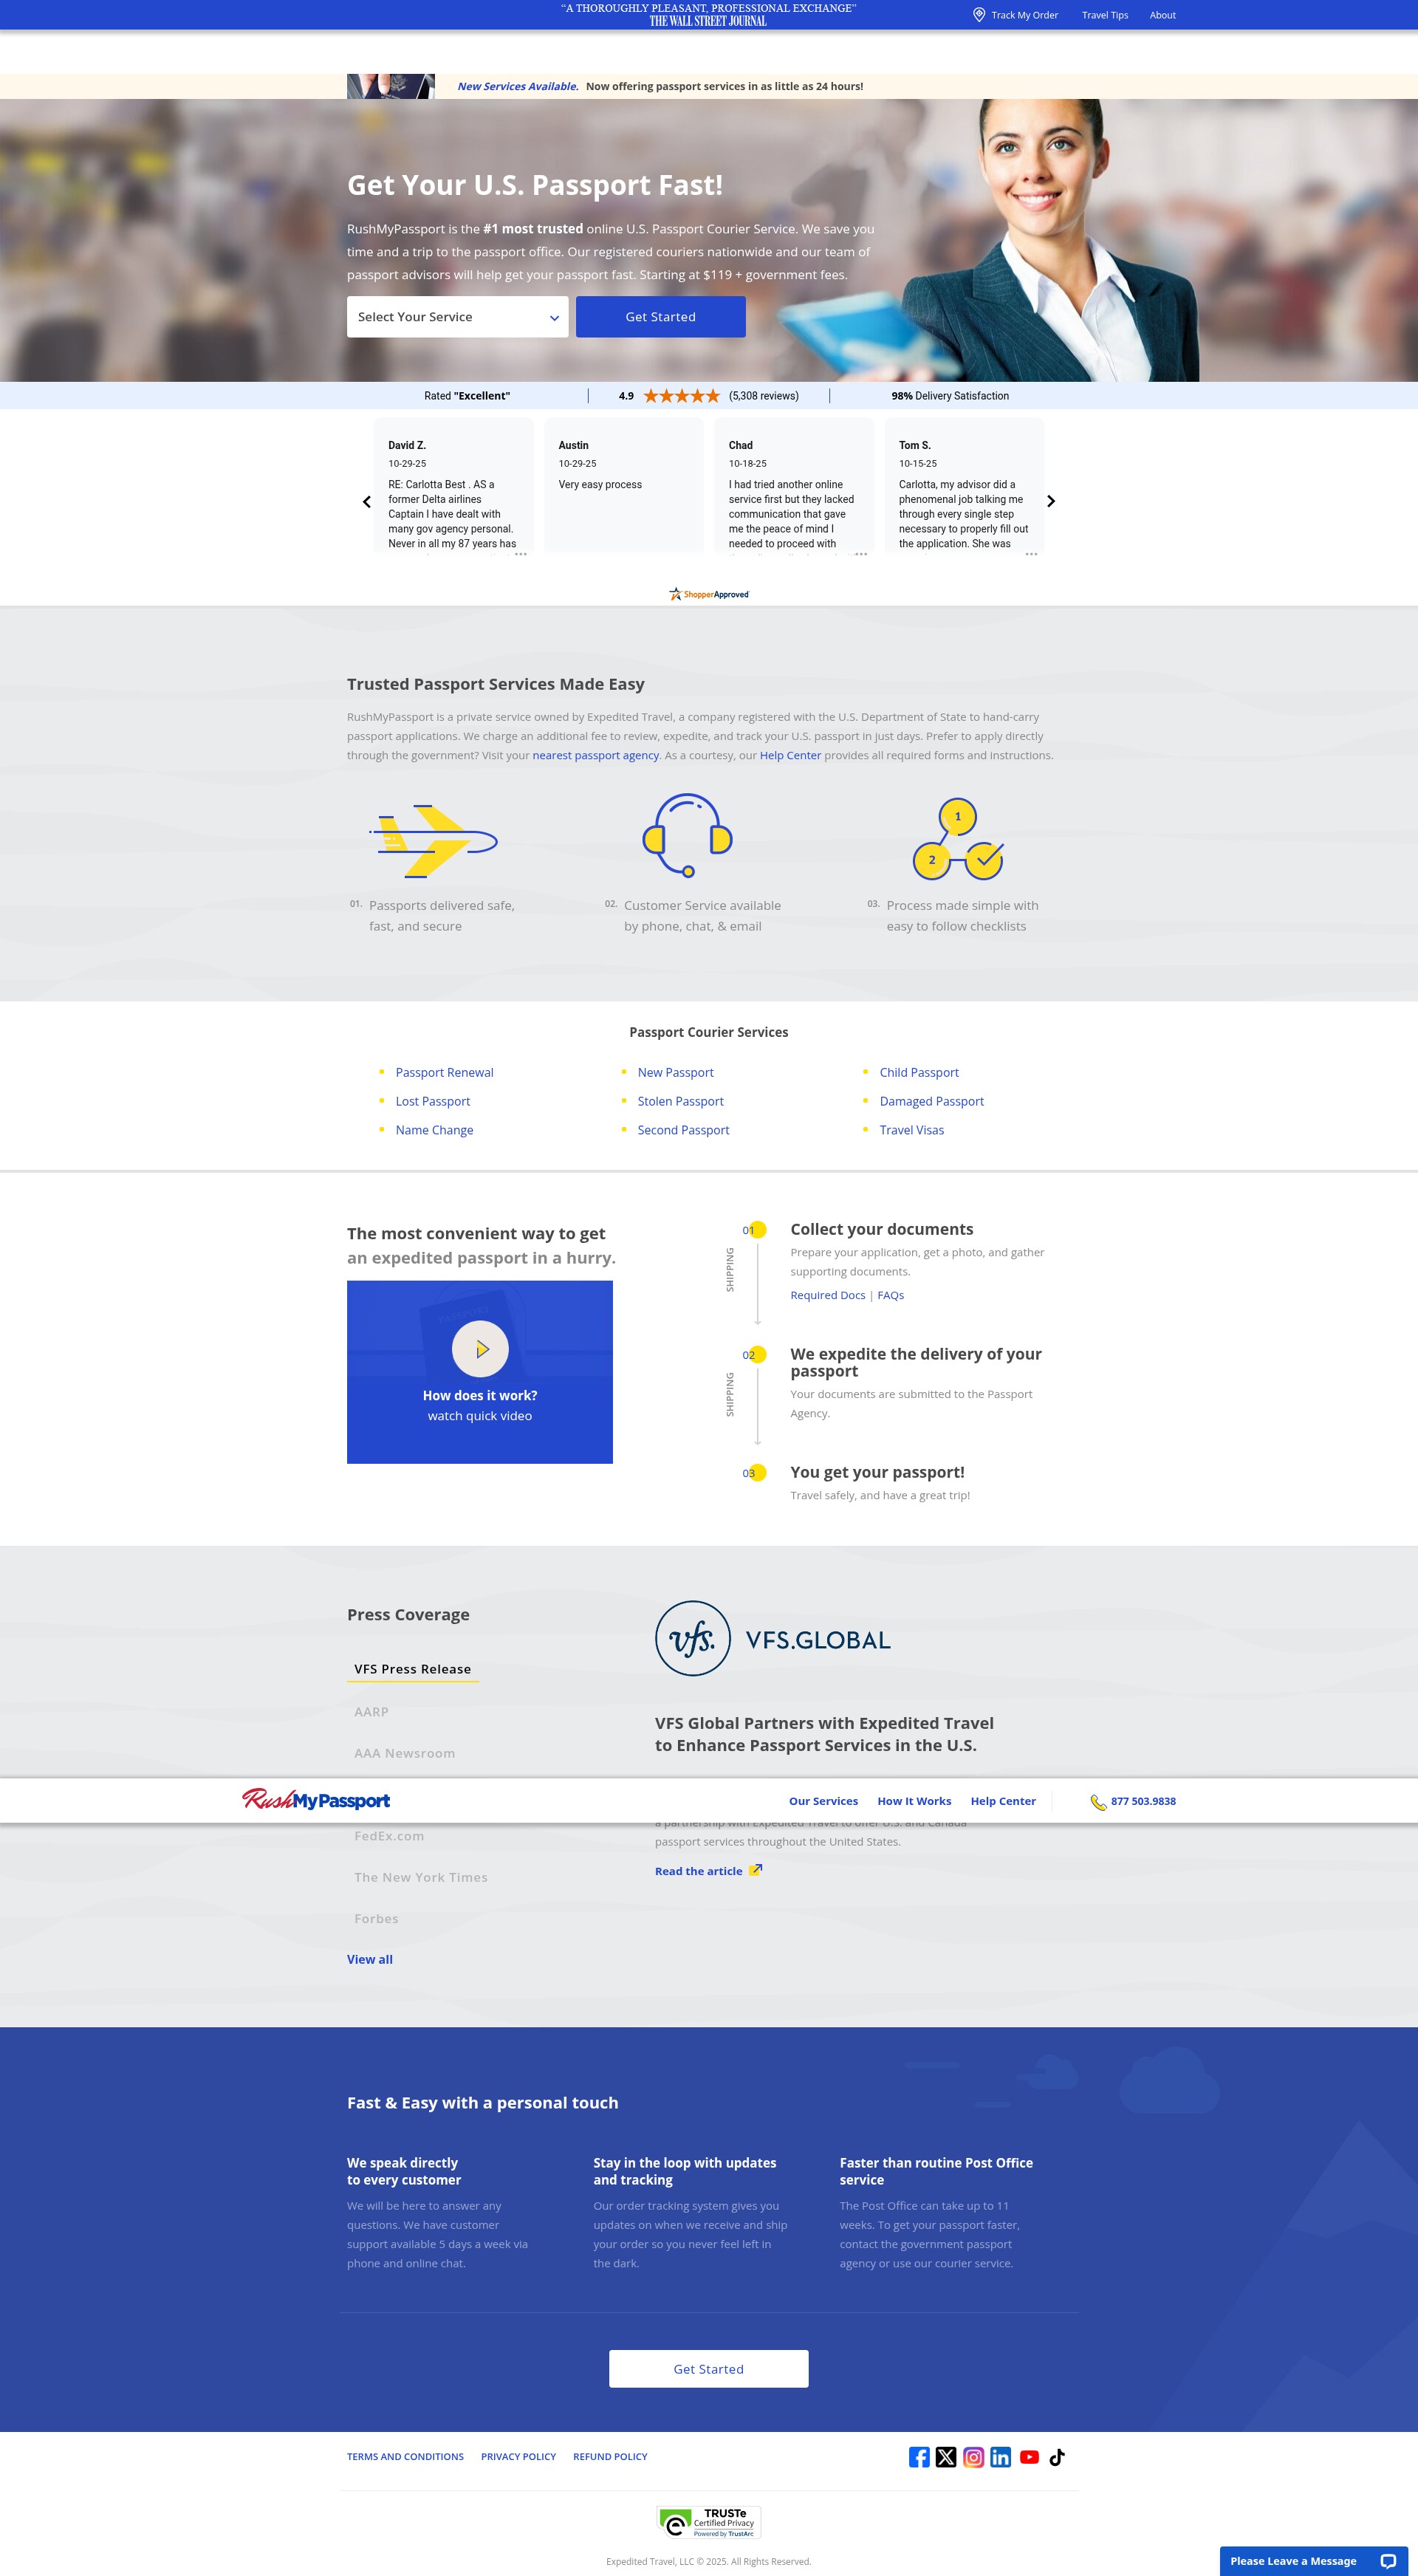
Task: Open Second Passport service link
Action: pos(683,1130)
